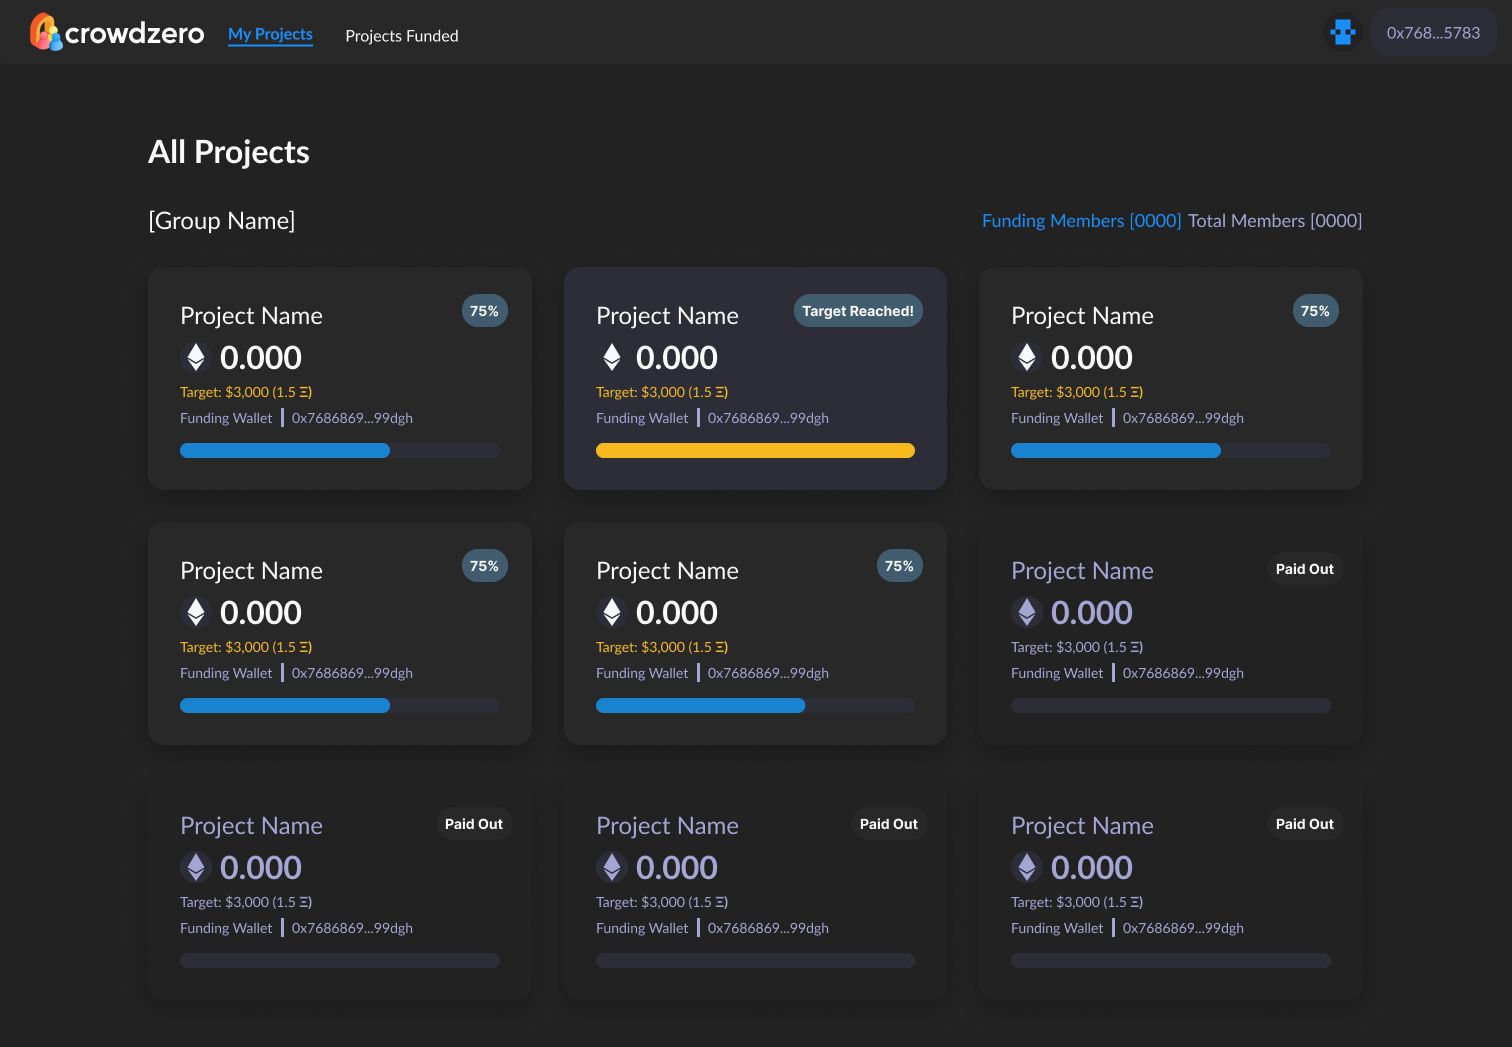
Task: Open wallet menu 0x768...5783
Action: pos(1433,33)
